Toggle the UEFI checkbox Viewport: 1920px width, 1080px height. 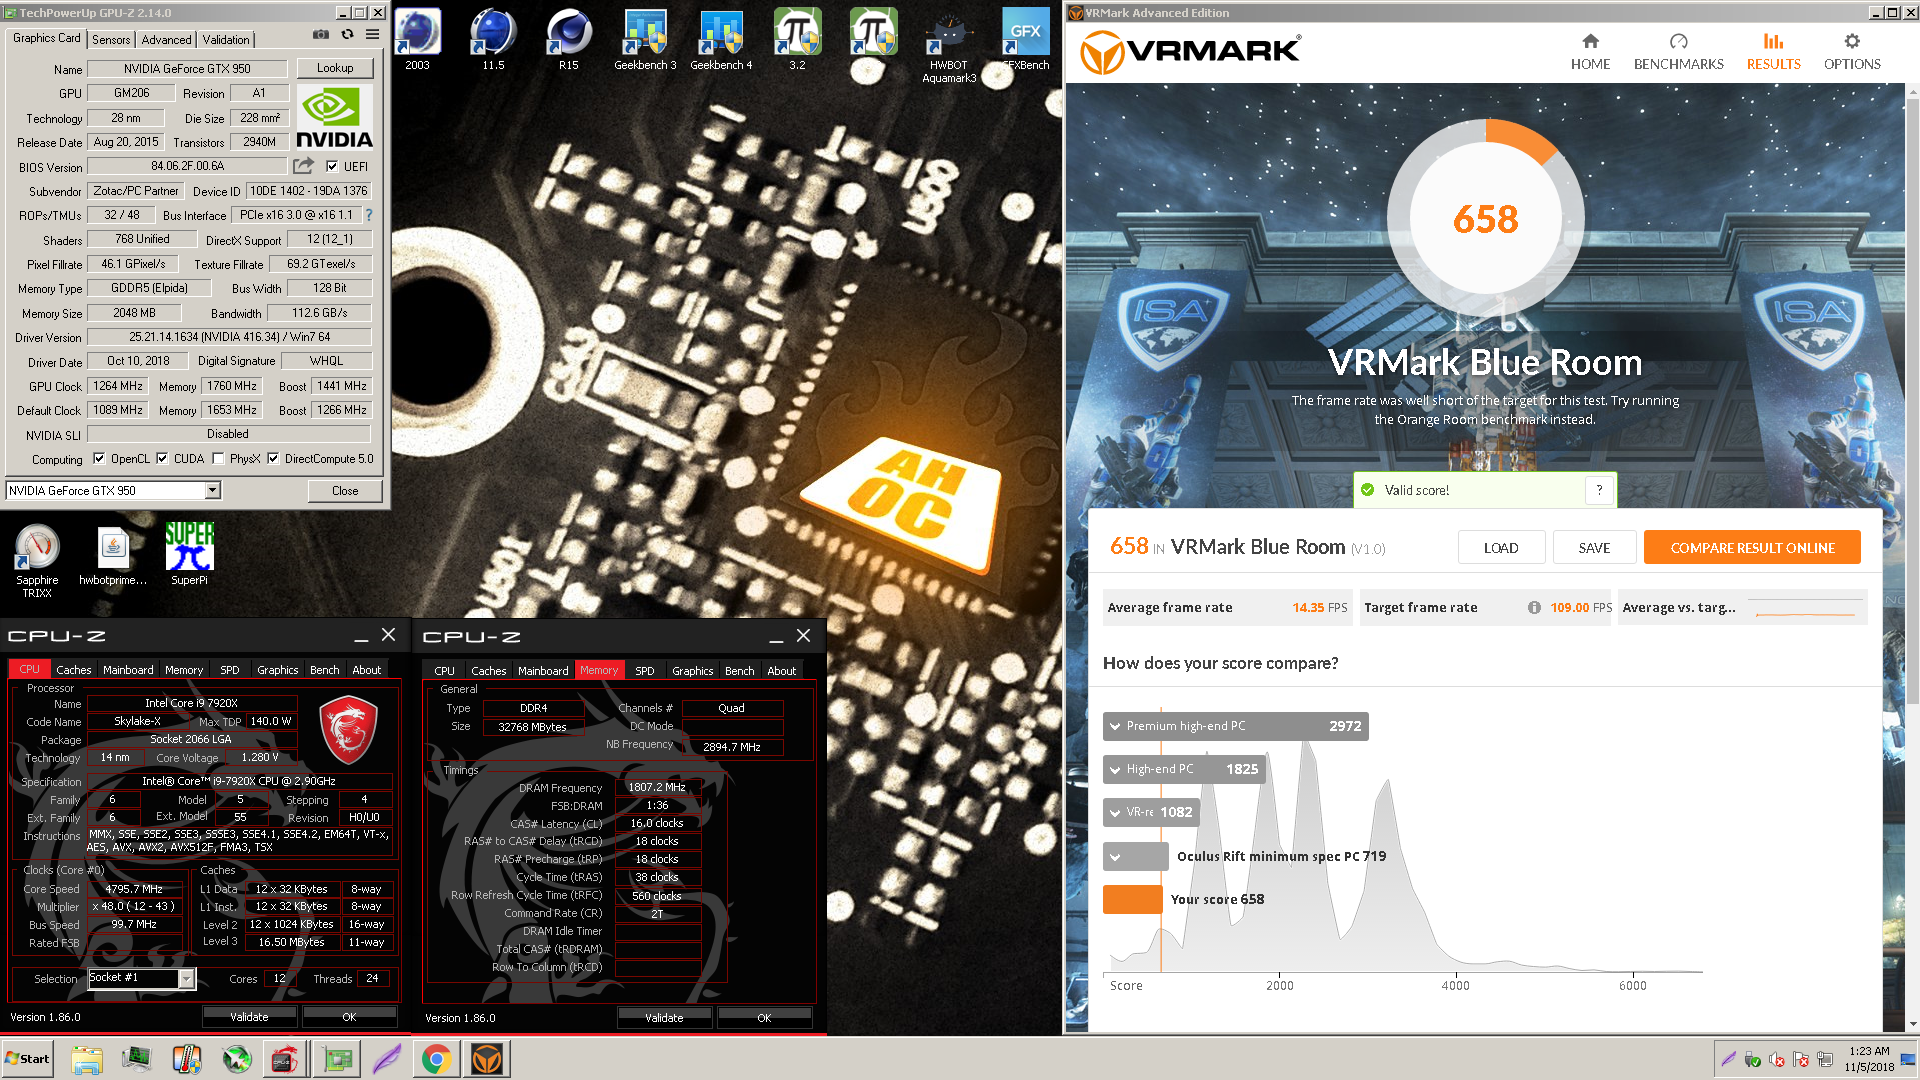333,167
